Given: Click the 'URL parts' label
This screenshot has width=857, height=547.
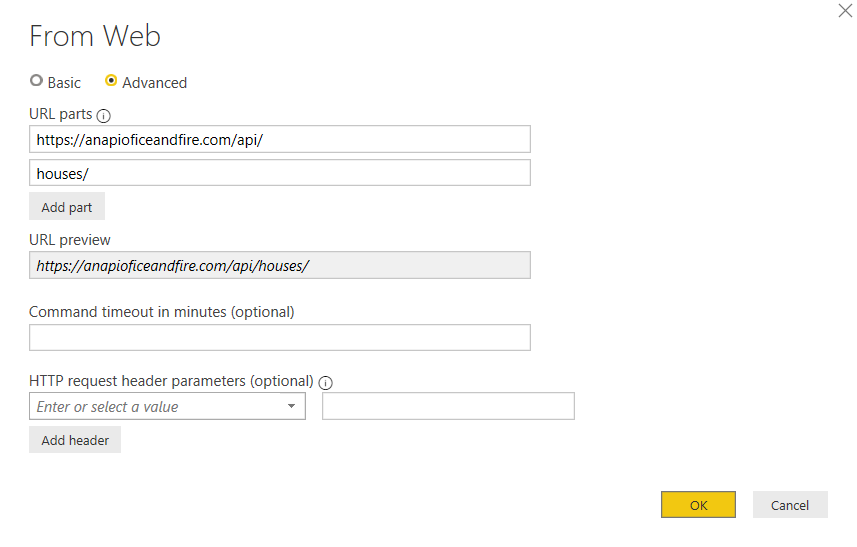Looking at the screenshot, I should 61,115.
